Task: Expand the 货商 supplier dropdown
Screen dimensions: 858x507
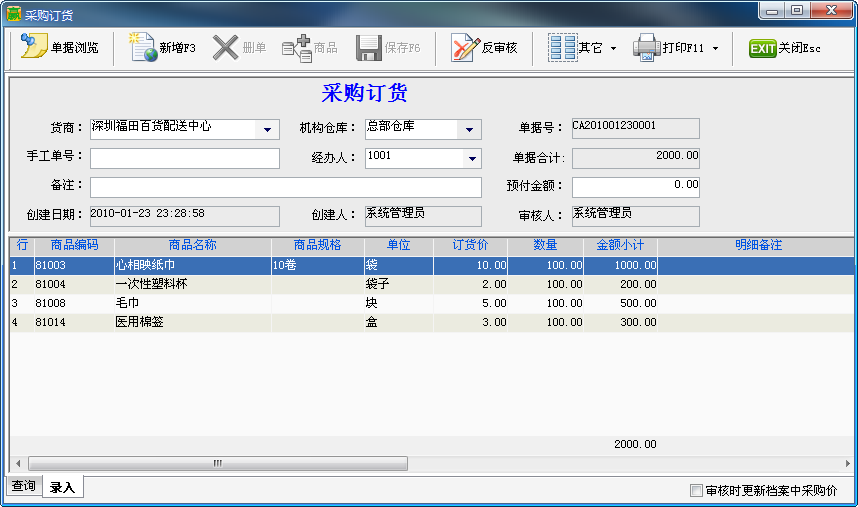Action: pyautogui.click(x=267, y=129)
